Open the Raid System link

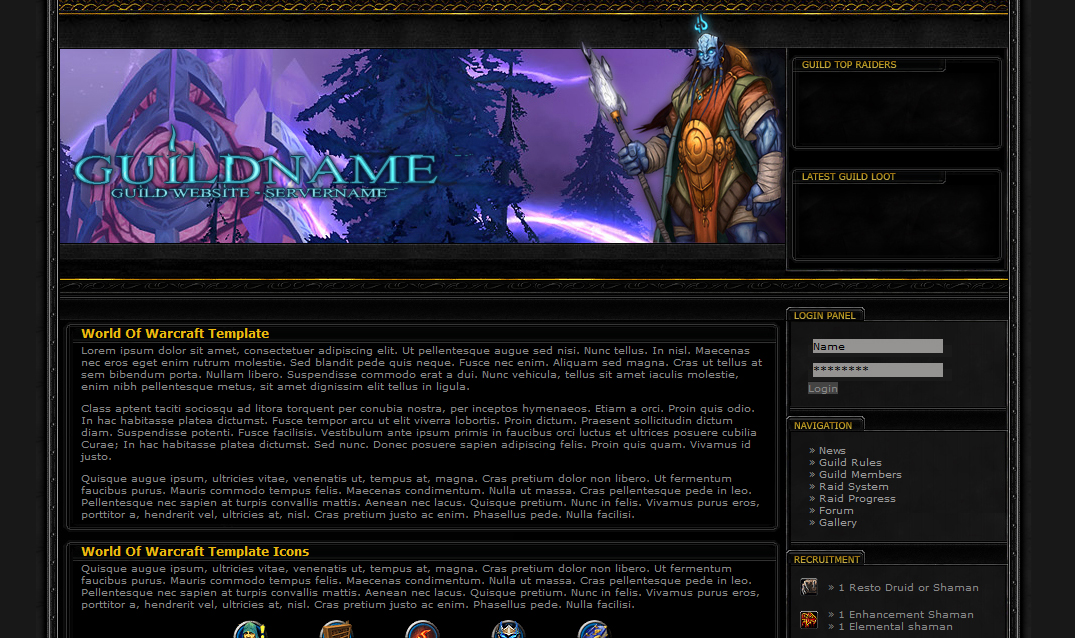(854, 487)
